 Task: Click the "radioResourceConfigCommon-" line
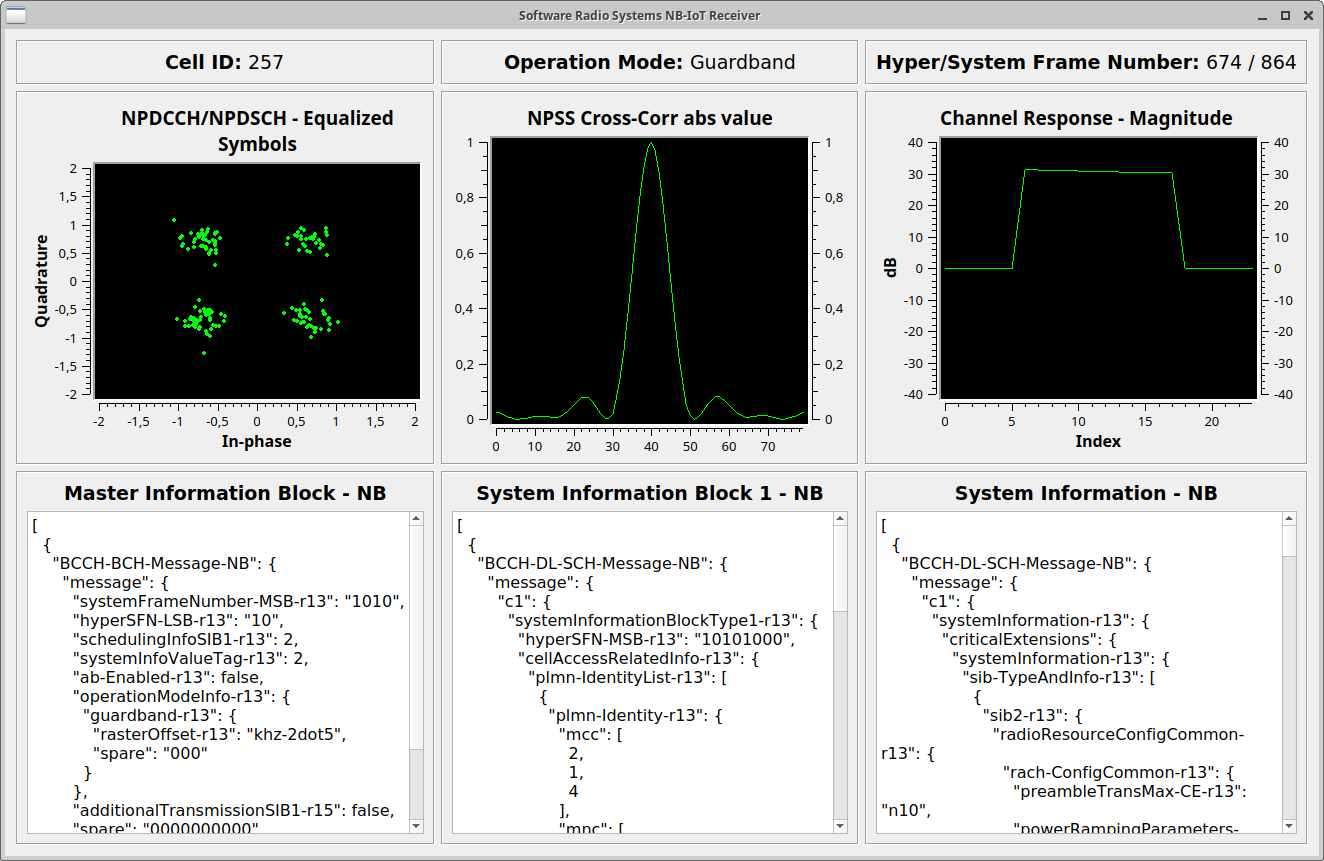1118,734
